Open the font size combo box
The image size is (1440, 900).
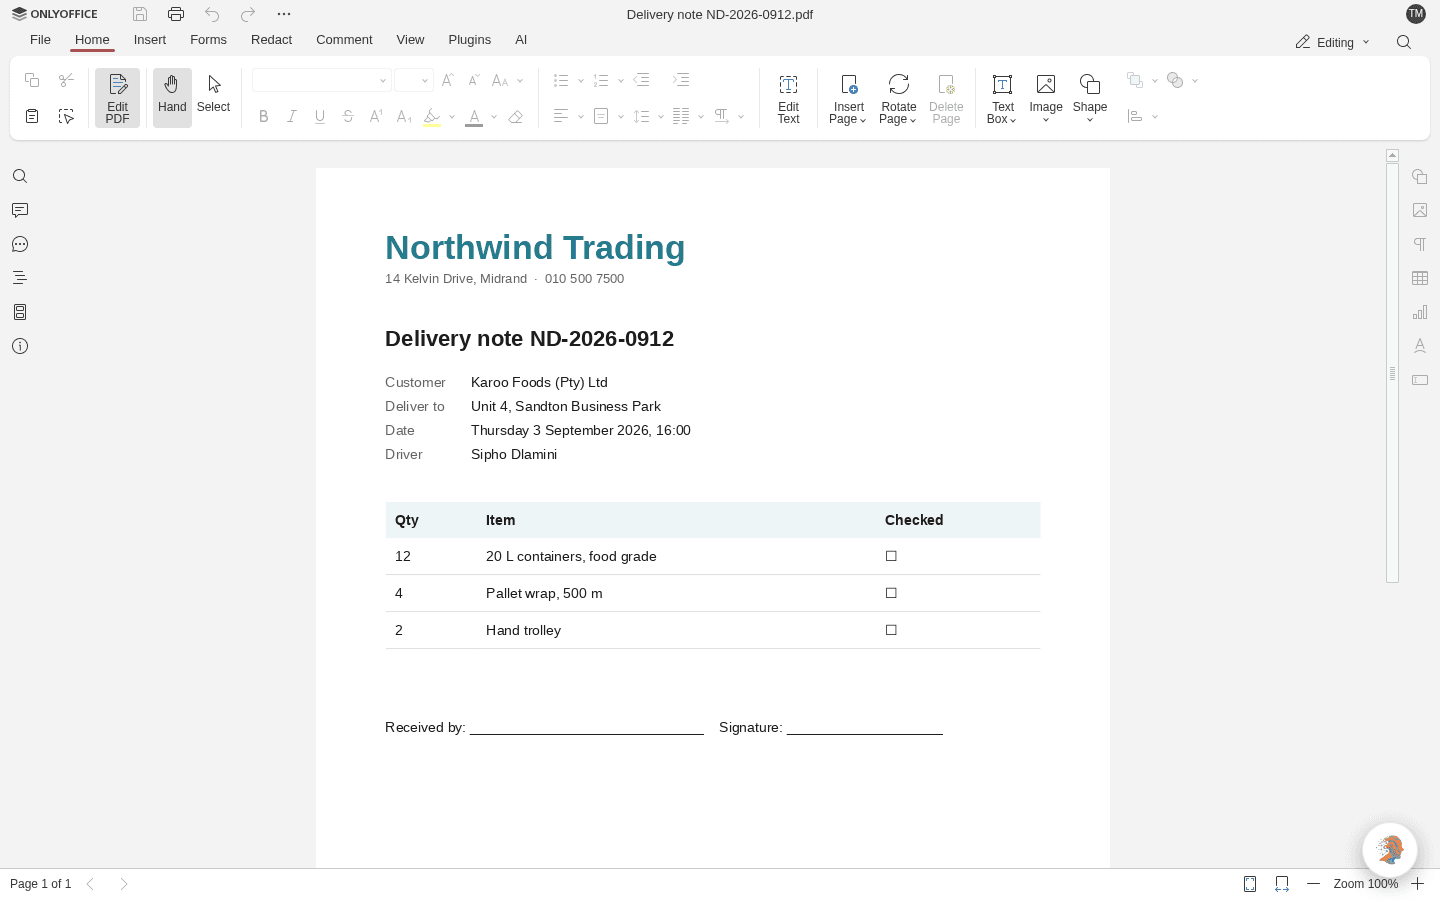tap(413, 80)
